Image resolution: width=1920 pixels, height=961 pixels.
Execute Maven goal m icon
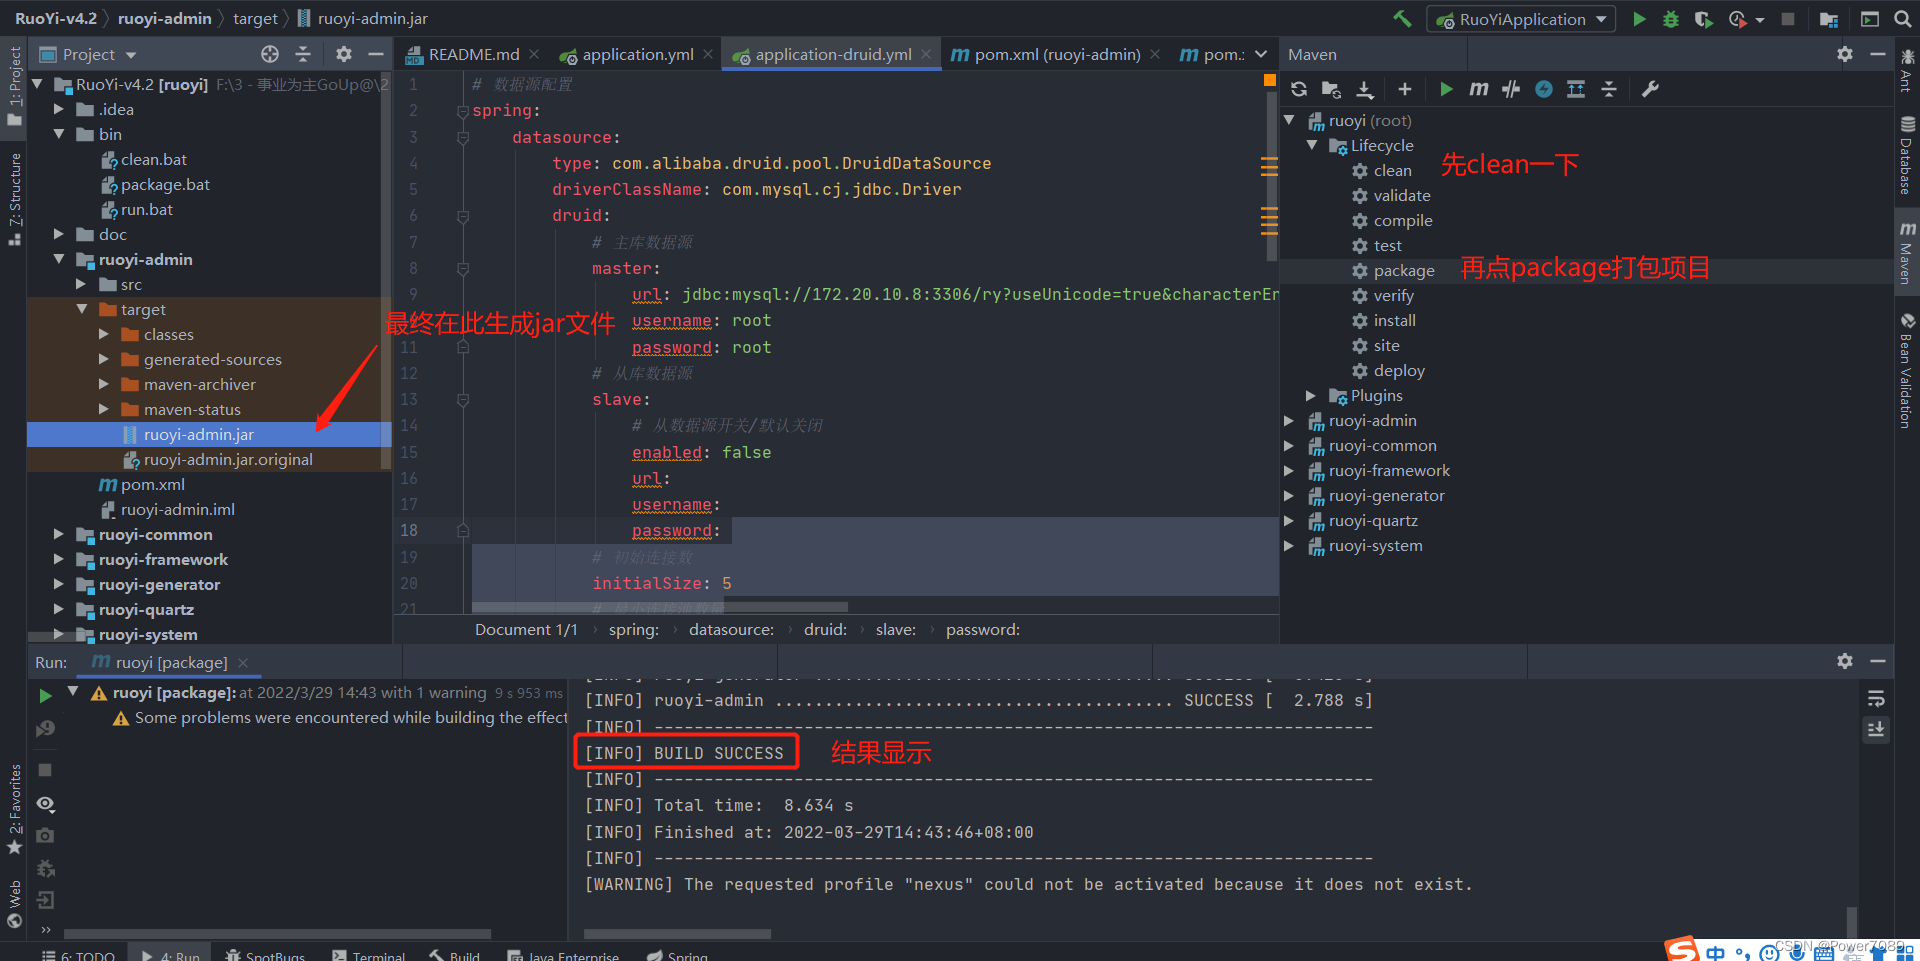click(x=1479, y=89)
